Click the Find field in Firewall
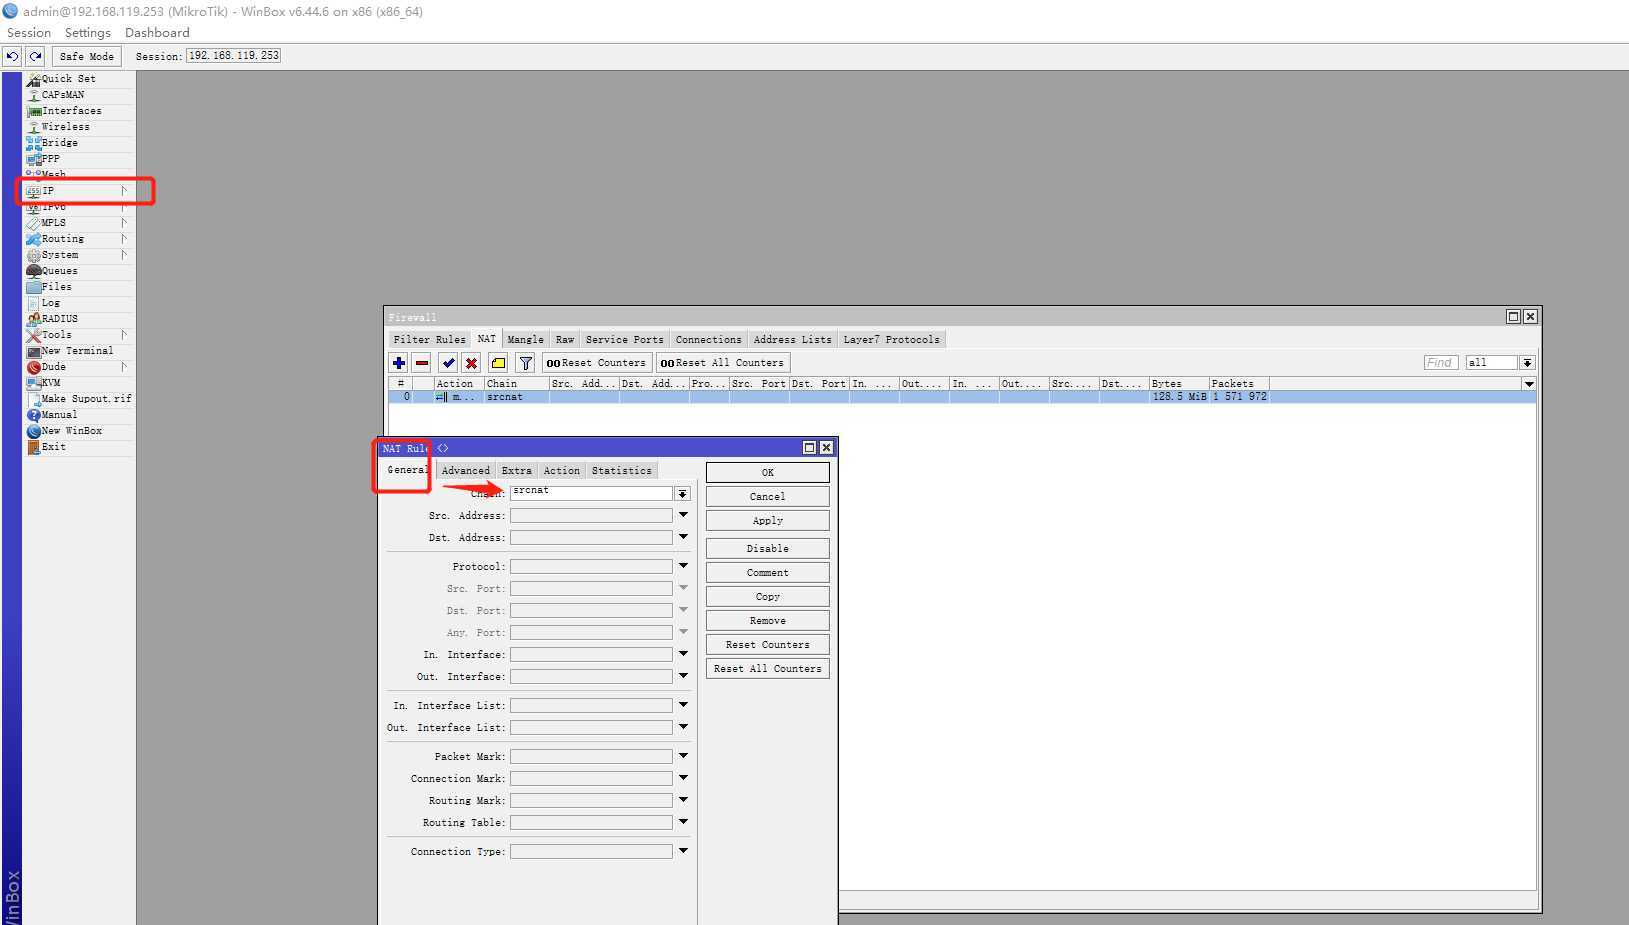This screenshot has height=925, width=1629. [1441, 363]
